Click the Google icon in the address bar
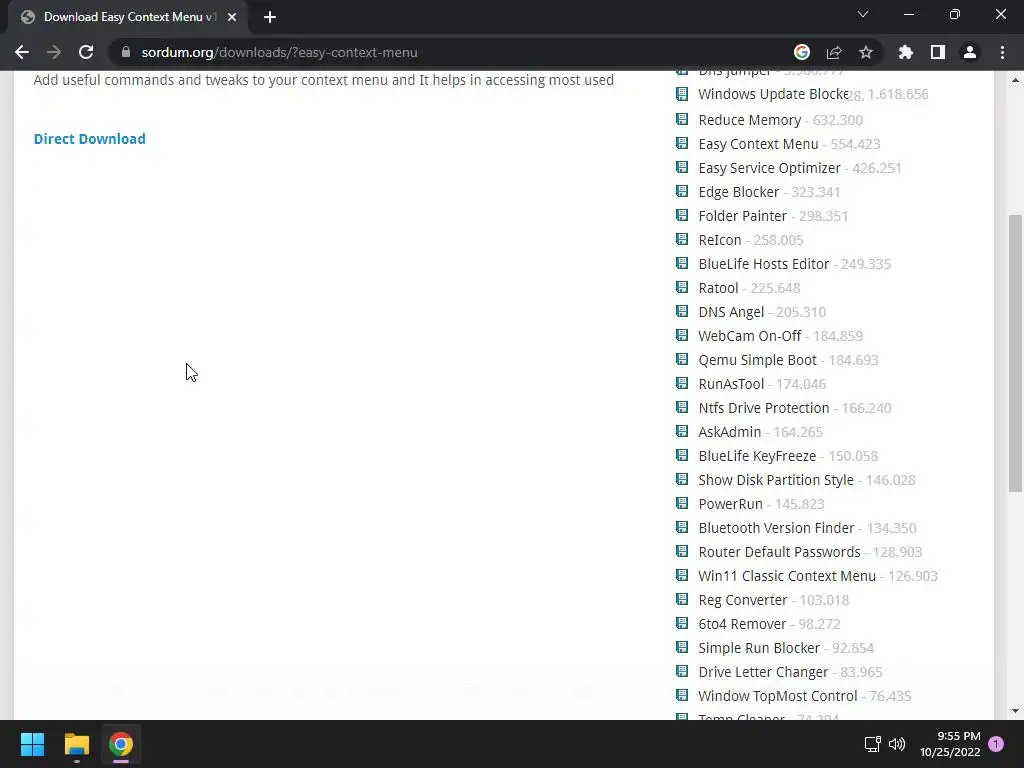 point(801,52)
